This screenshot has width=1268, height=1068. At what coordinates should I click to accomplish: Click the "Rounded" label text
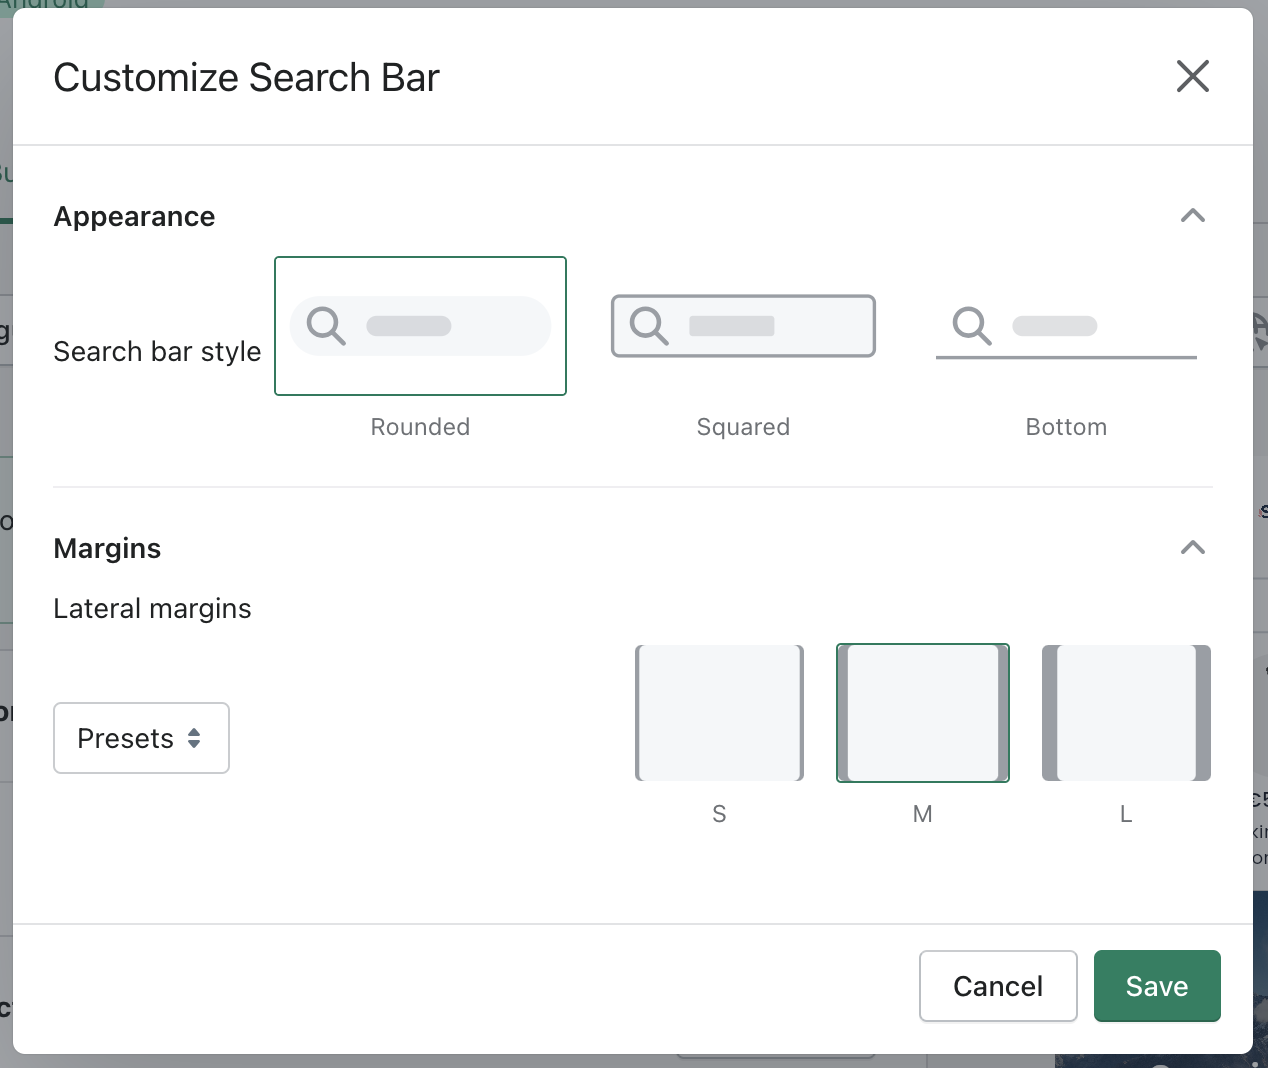point(420,427)
